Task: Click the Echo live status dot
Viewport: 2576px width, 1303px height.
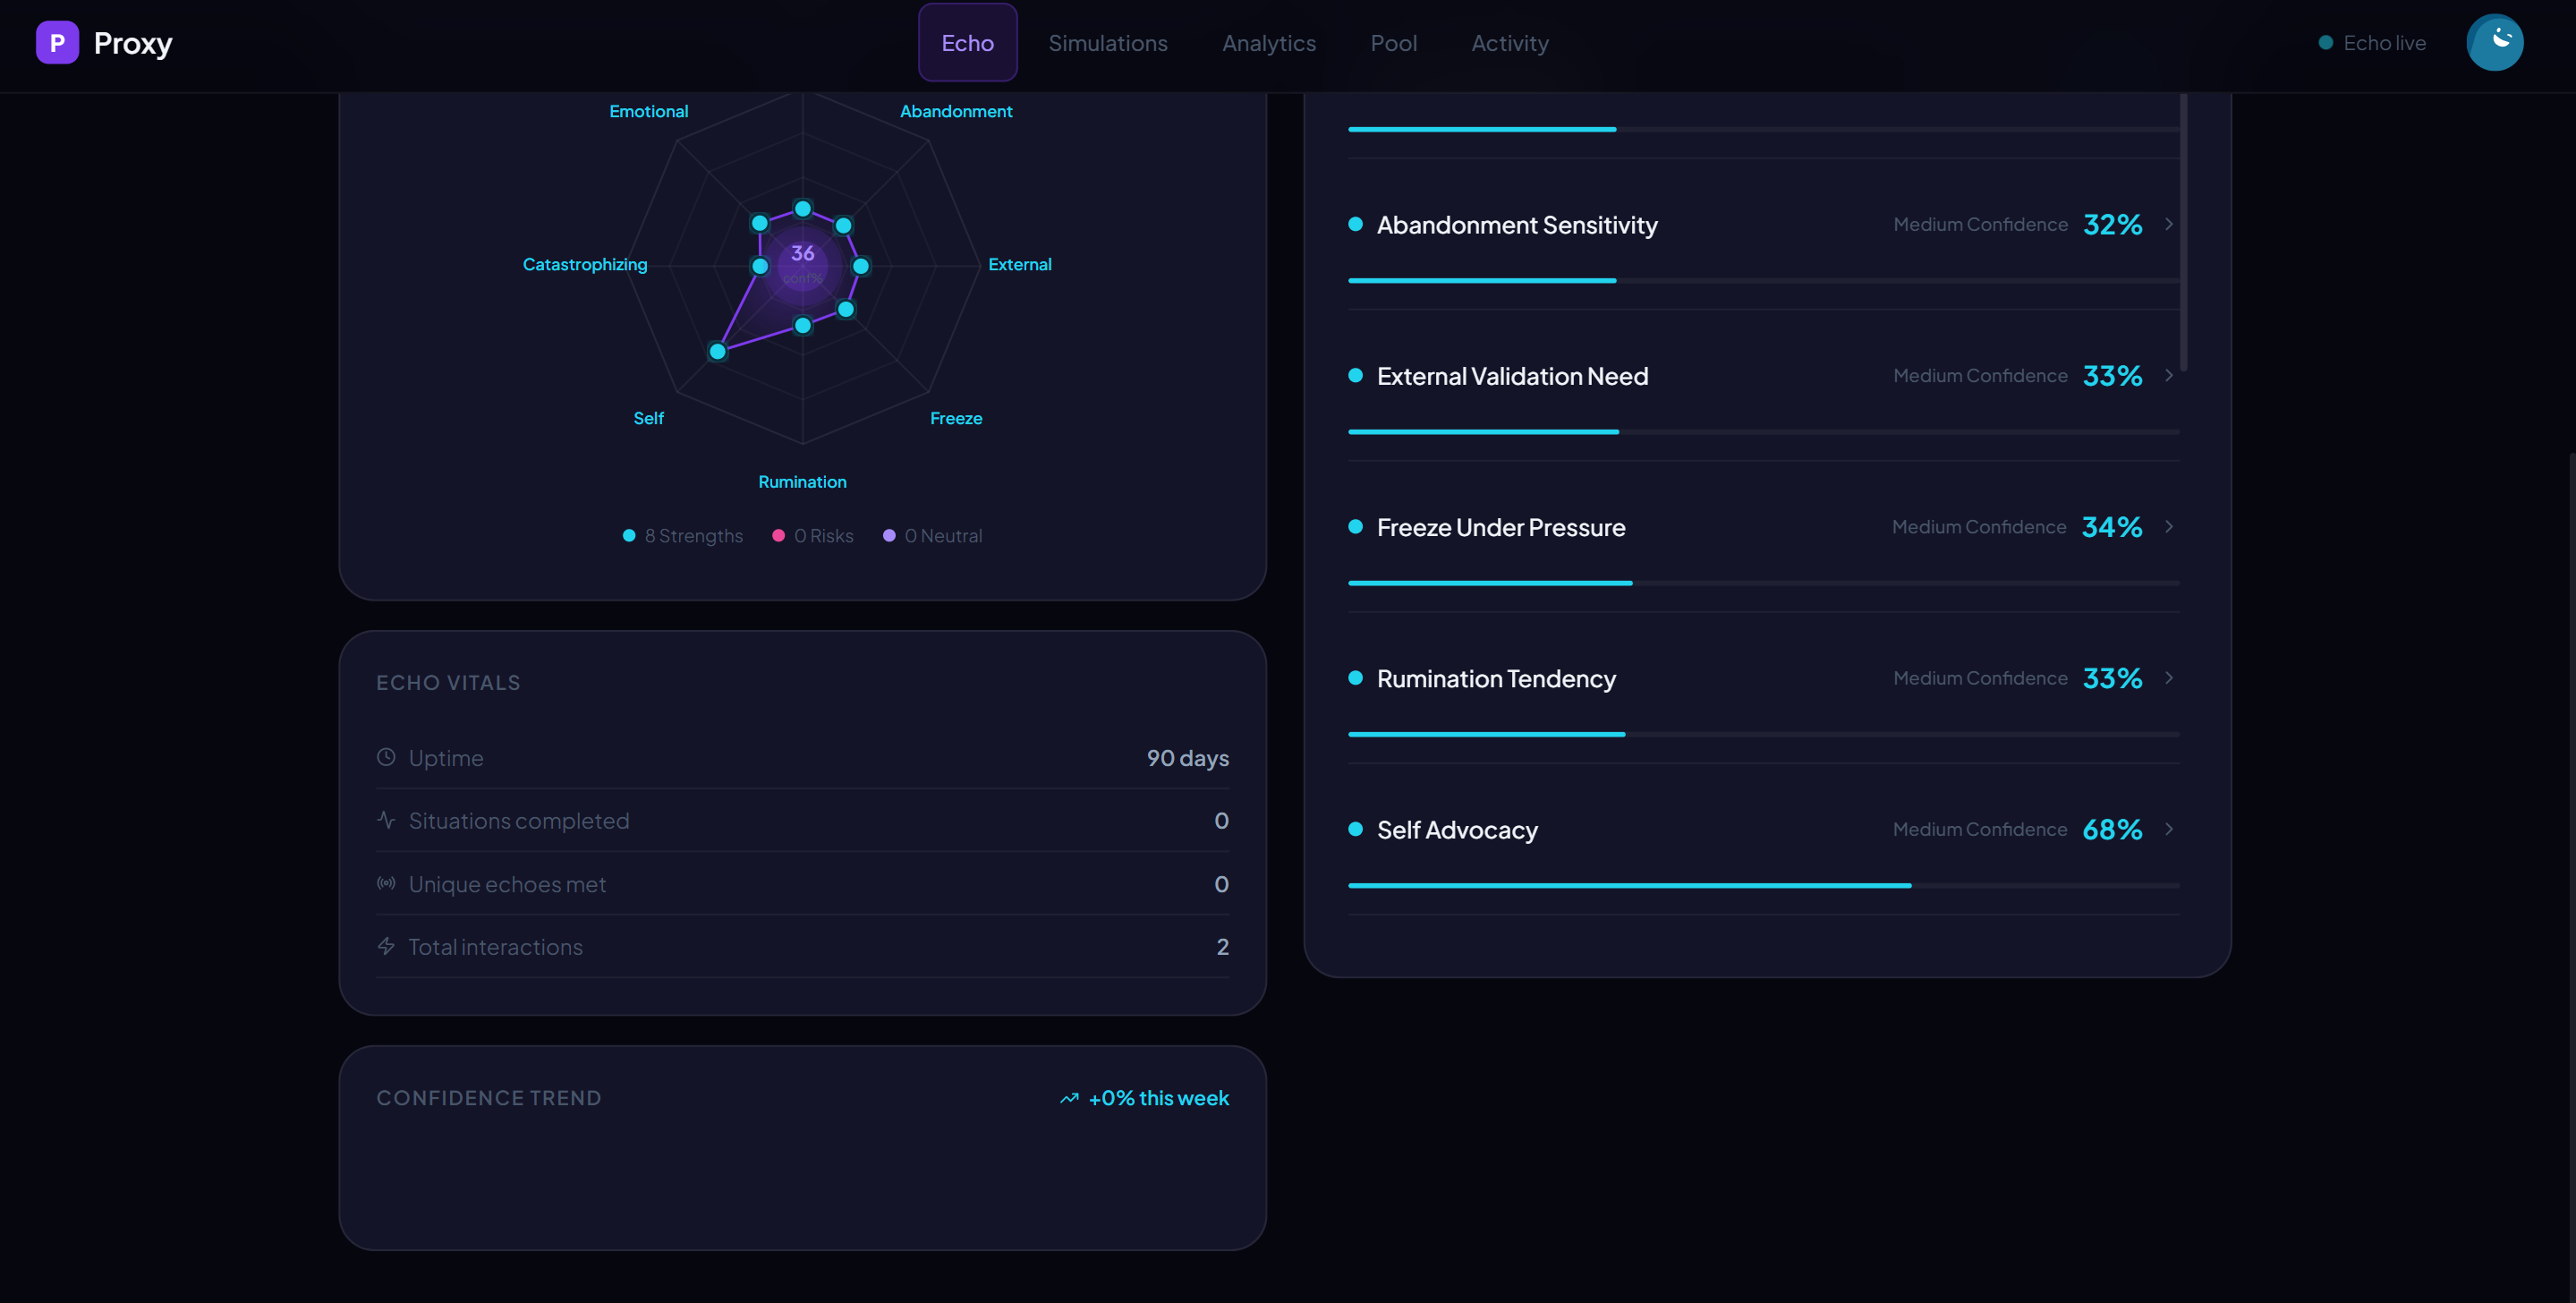Action: (2325, 43)
